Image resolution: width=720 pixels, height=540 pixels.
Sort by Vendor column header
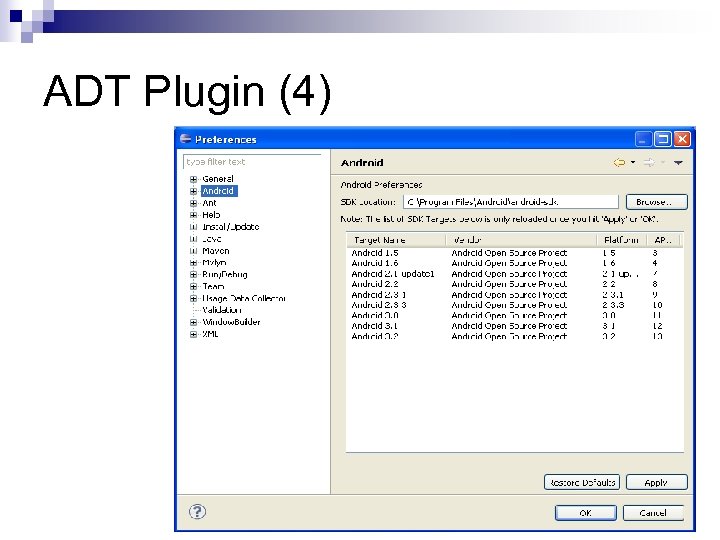click(521, 240)
